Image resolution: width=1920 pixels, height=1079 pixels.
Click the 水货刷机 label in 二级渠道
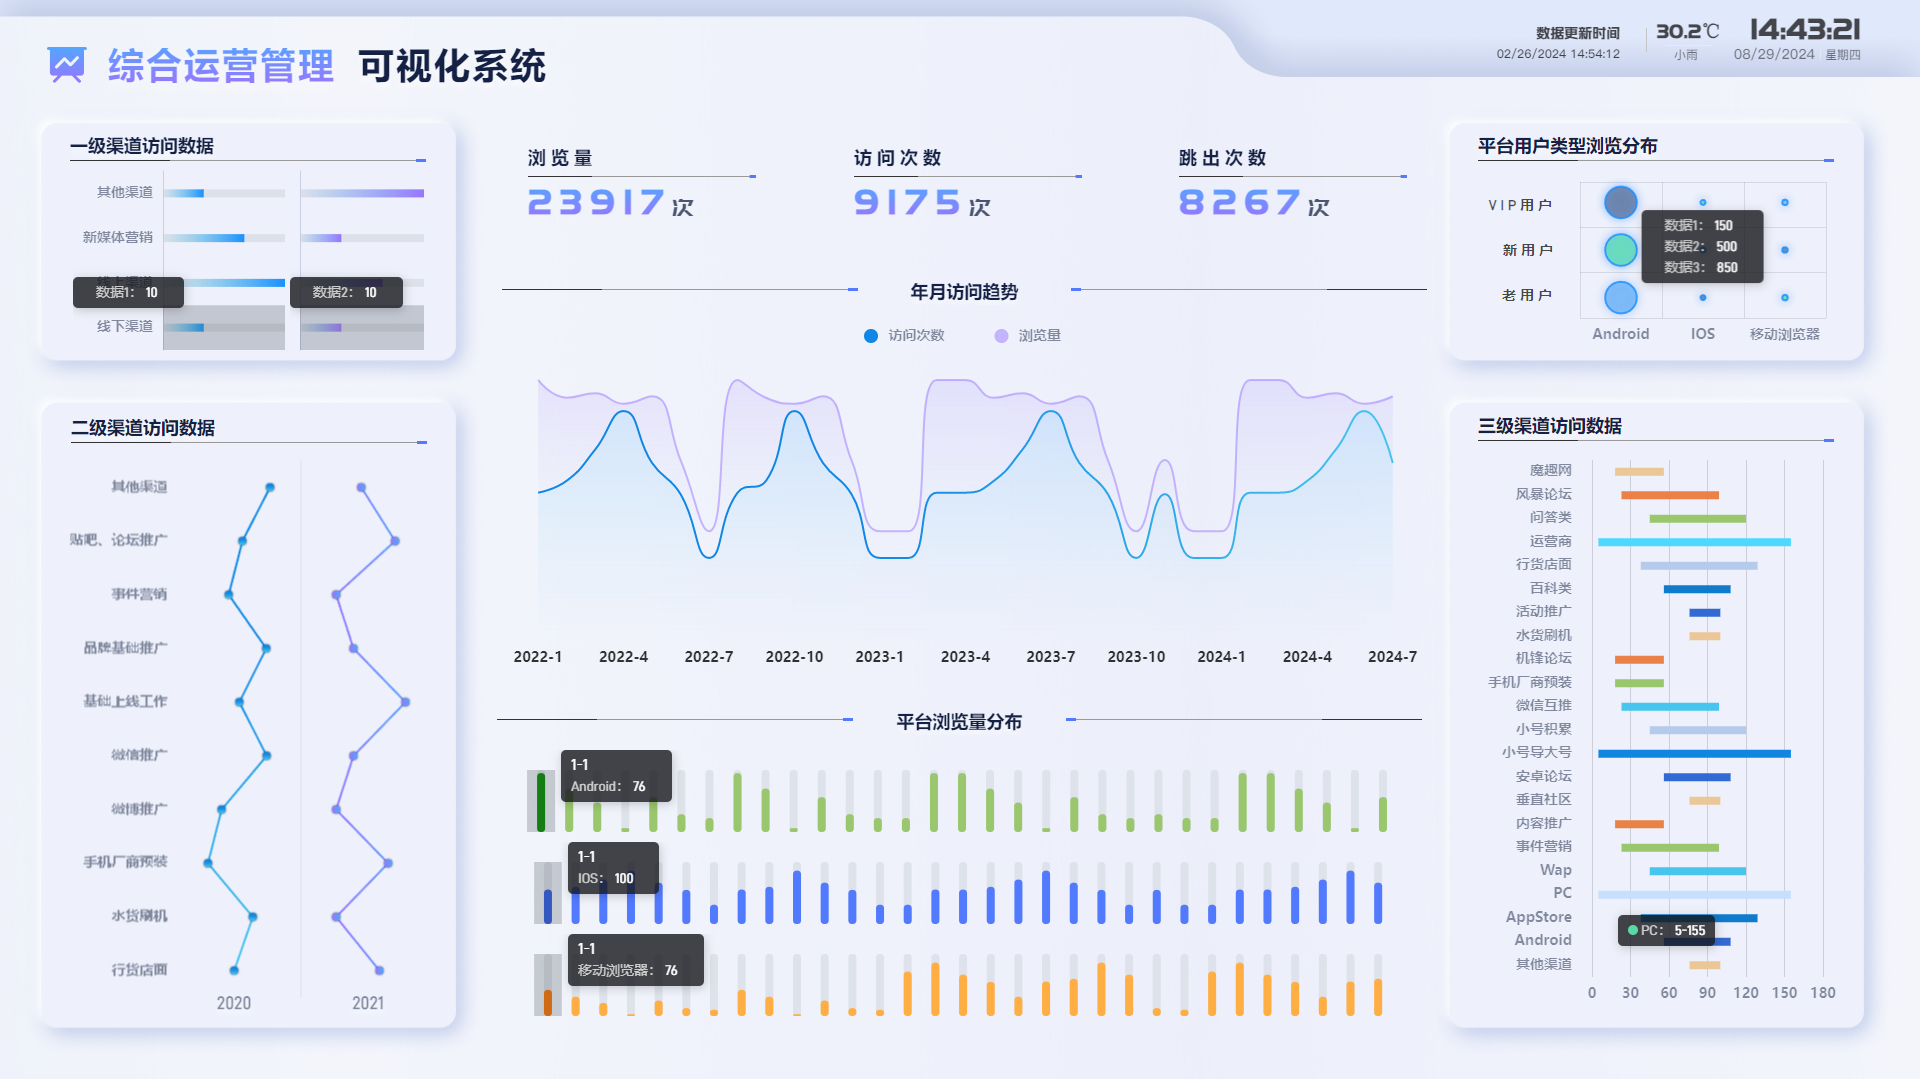(139, 916)
